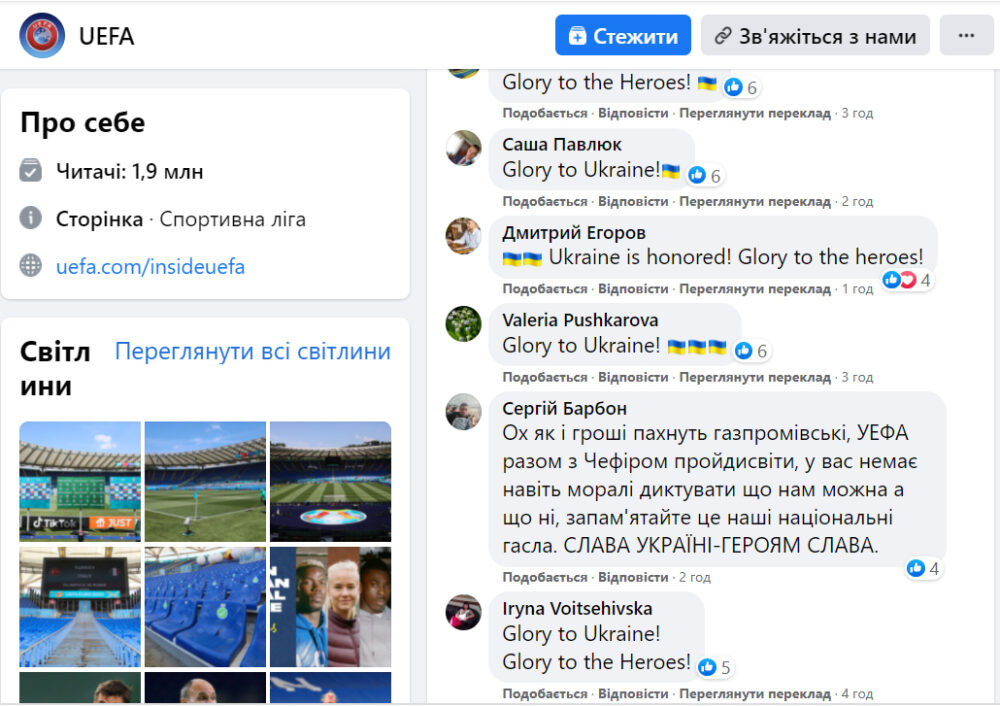
Task: Open the first stadium photo thumbnail
Action: (80, 481)
